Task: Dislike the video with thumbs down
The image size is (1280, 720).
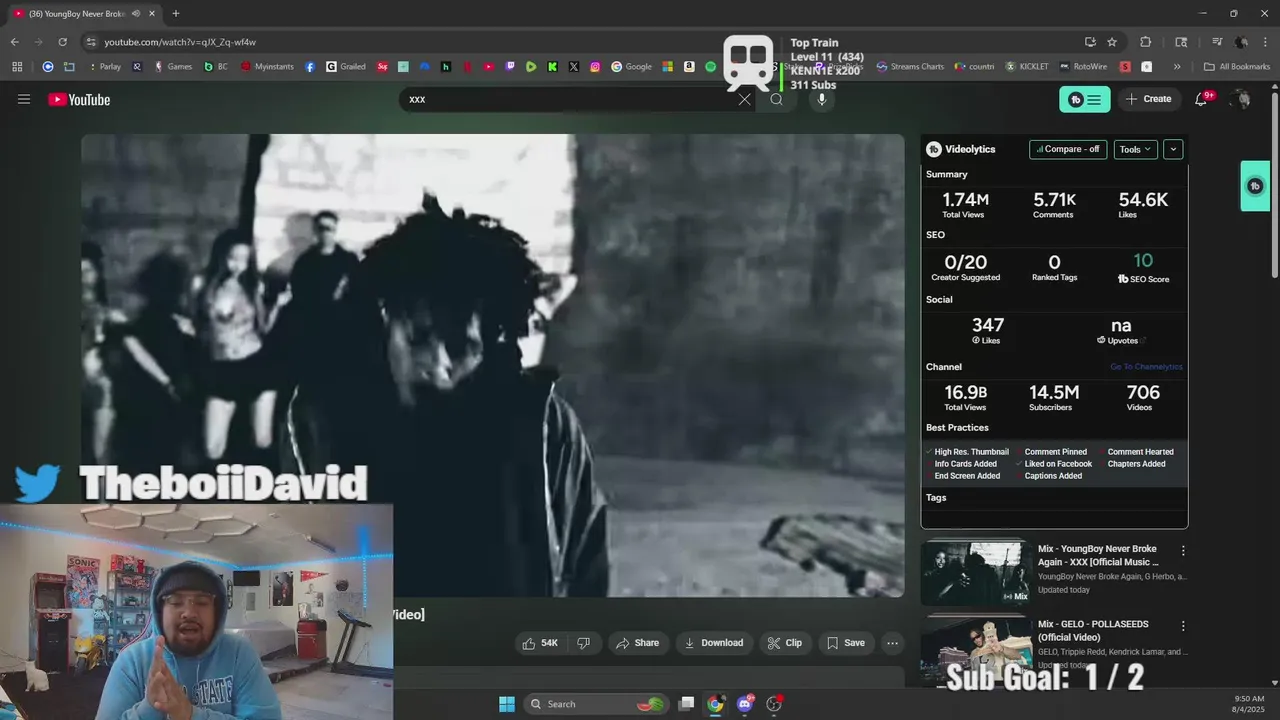Action: click(x=584, y=643)
